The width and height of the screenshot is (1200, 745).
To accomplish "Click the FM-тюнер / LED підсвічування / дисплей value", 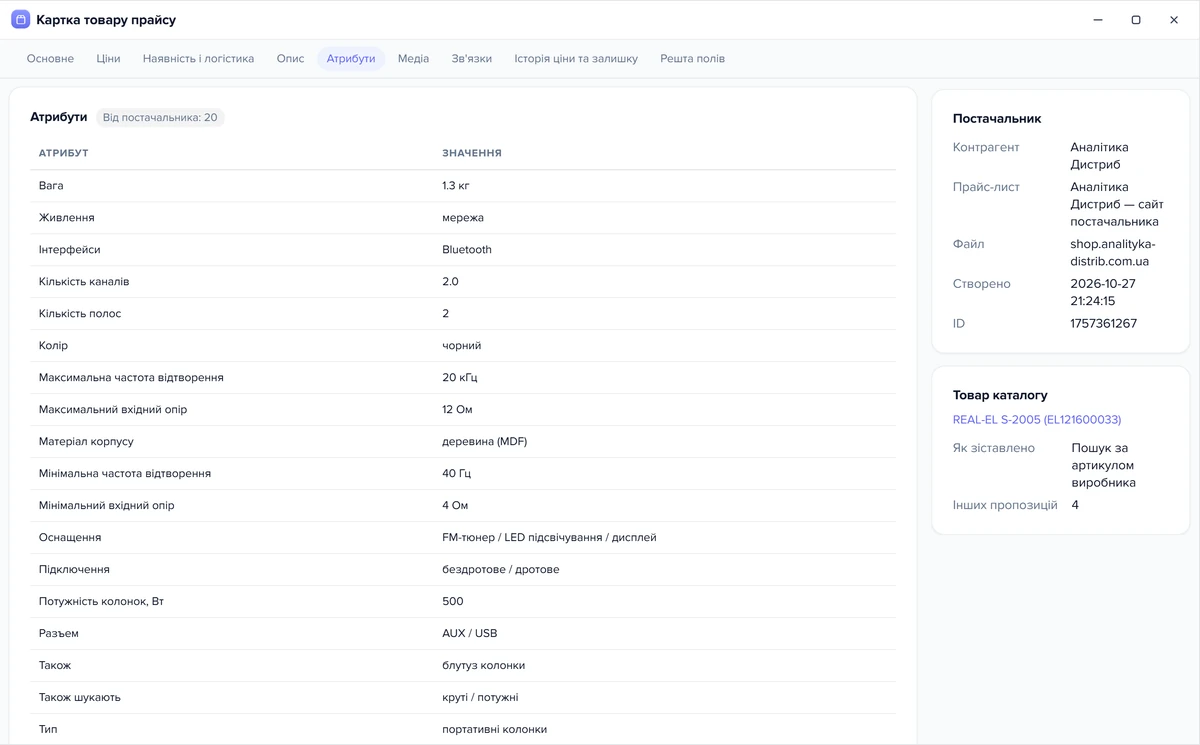I will coord(549,538).
